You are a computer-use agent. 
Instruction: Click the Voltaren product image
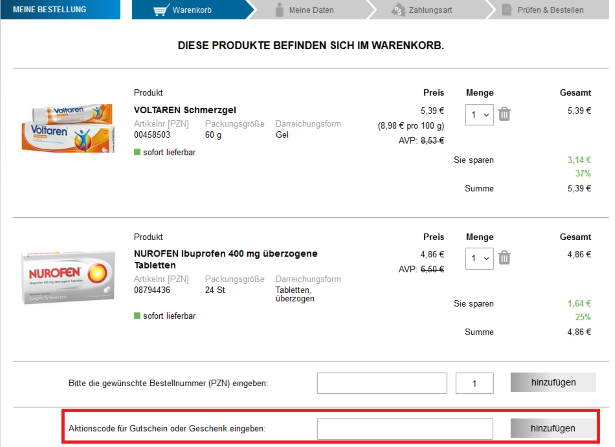pos(68,128)
